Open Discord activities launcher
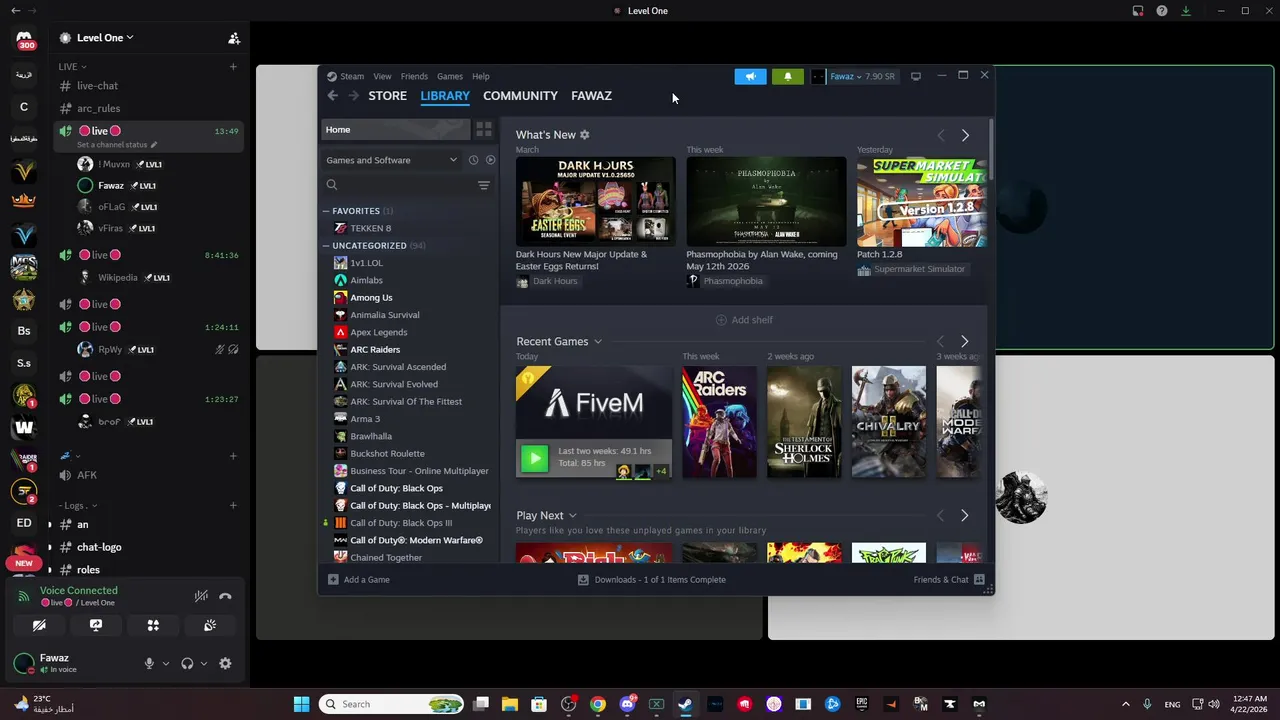 click(153, 625)
